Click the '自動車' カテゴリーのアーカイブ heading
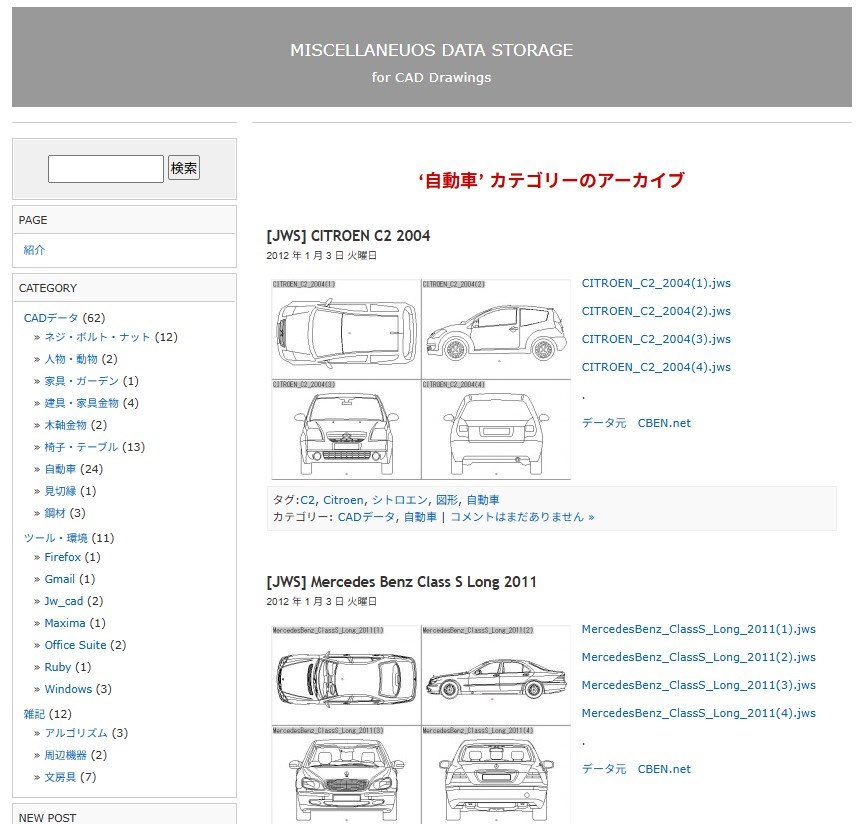Viewport: 860px width, 824px height. coord(551,180)
